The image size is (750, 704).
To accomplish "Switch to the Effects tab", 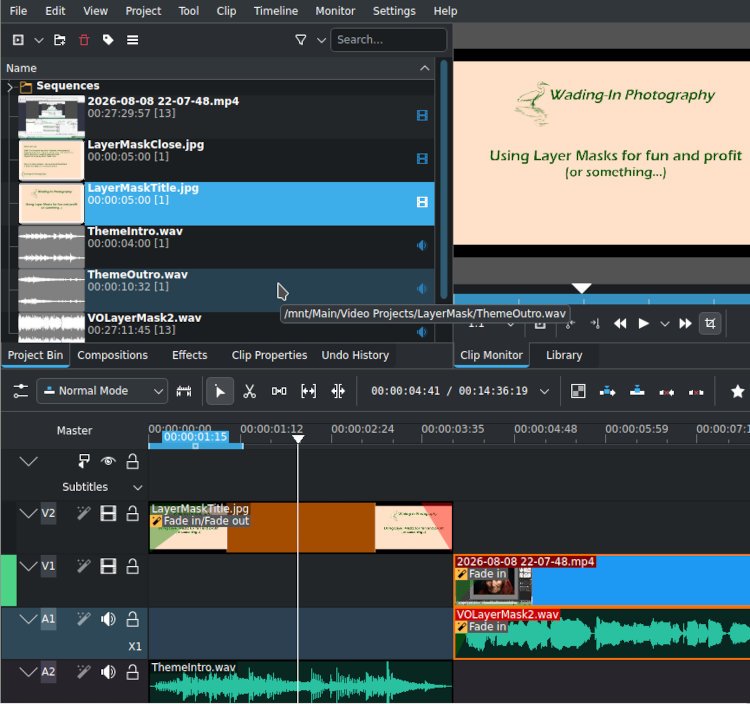I will pos(189,355).
